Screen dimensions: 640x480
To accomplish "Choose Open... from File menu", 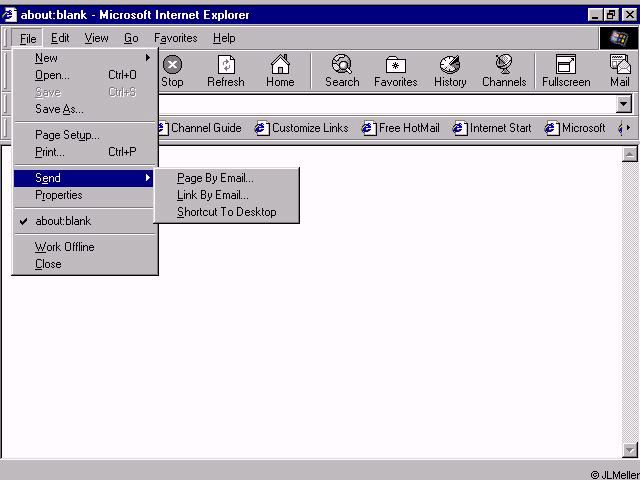I will pyautogui.click(x=84, y=75).
